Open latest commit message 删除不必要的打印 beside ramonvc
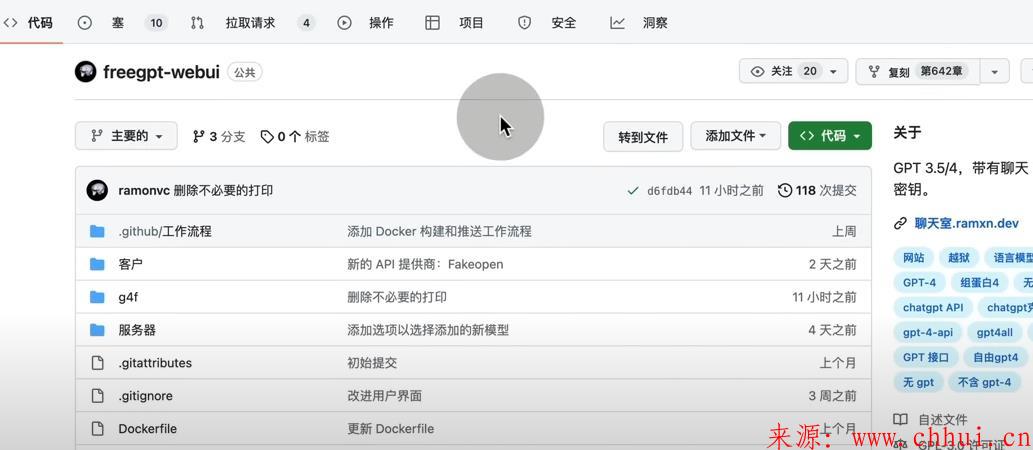 [223, 191]
